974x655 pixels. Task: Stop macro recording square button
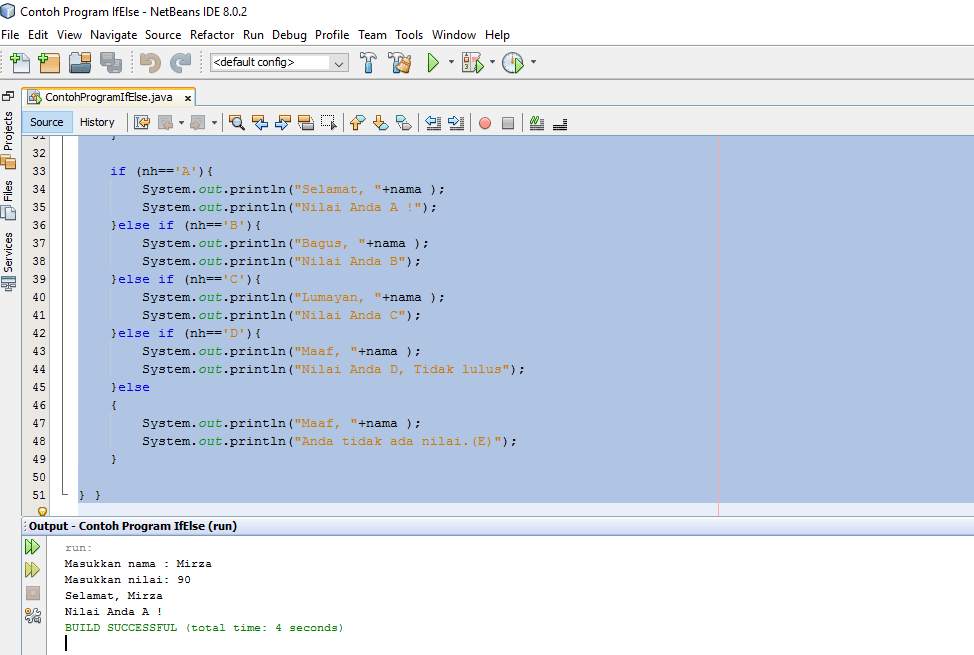point(507,123)
